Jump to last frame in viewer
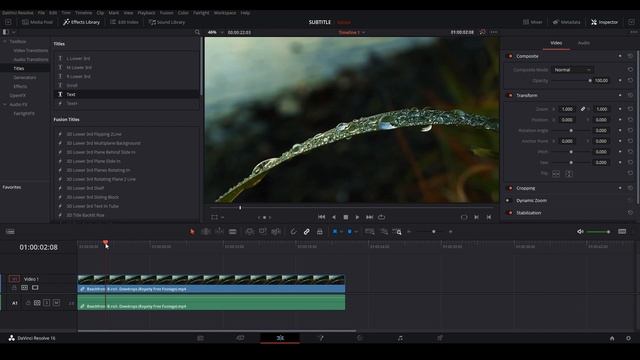This screenshot has height=360, width=640. [x=369, y=217]
